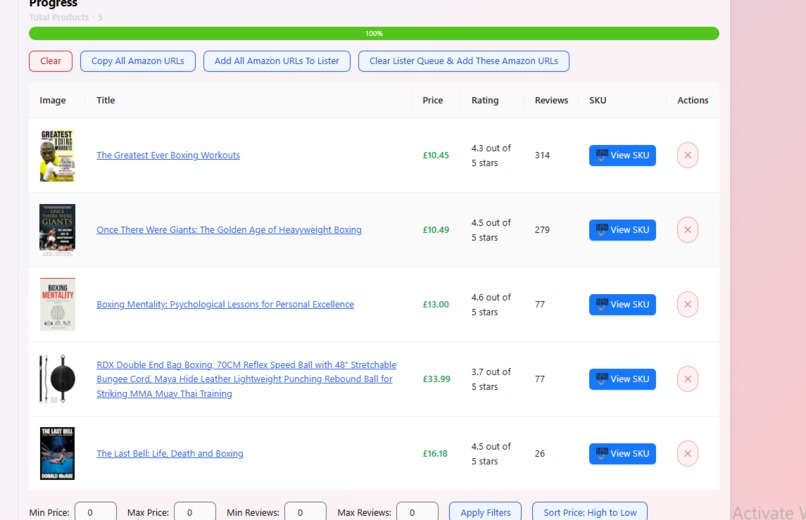This screenshot has height=520, width=806.
Task: Click The Last Bell cover thumbnail
Action: click(57, 454)
